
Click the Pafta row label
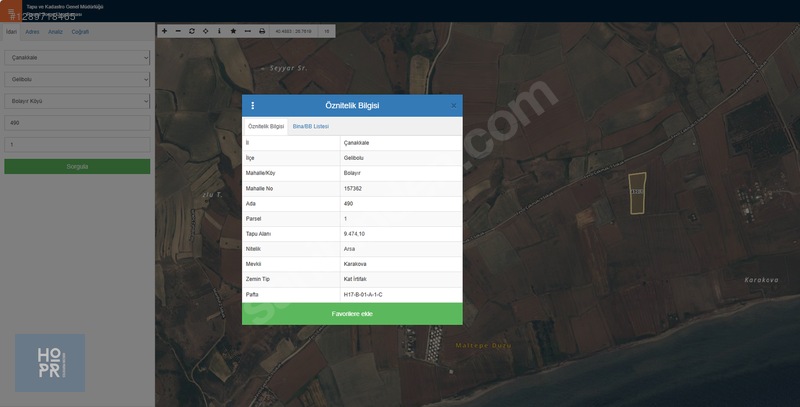[252, 294]
